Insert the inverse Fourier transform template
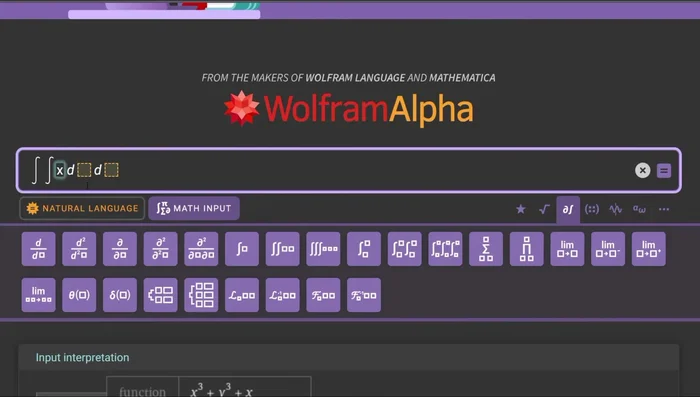 pyautogui.click(x=364, y=295)
